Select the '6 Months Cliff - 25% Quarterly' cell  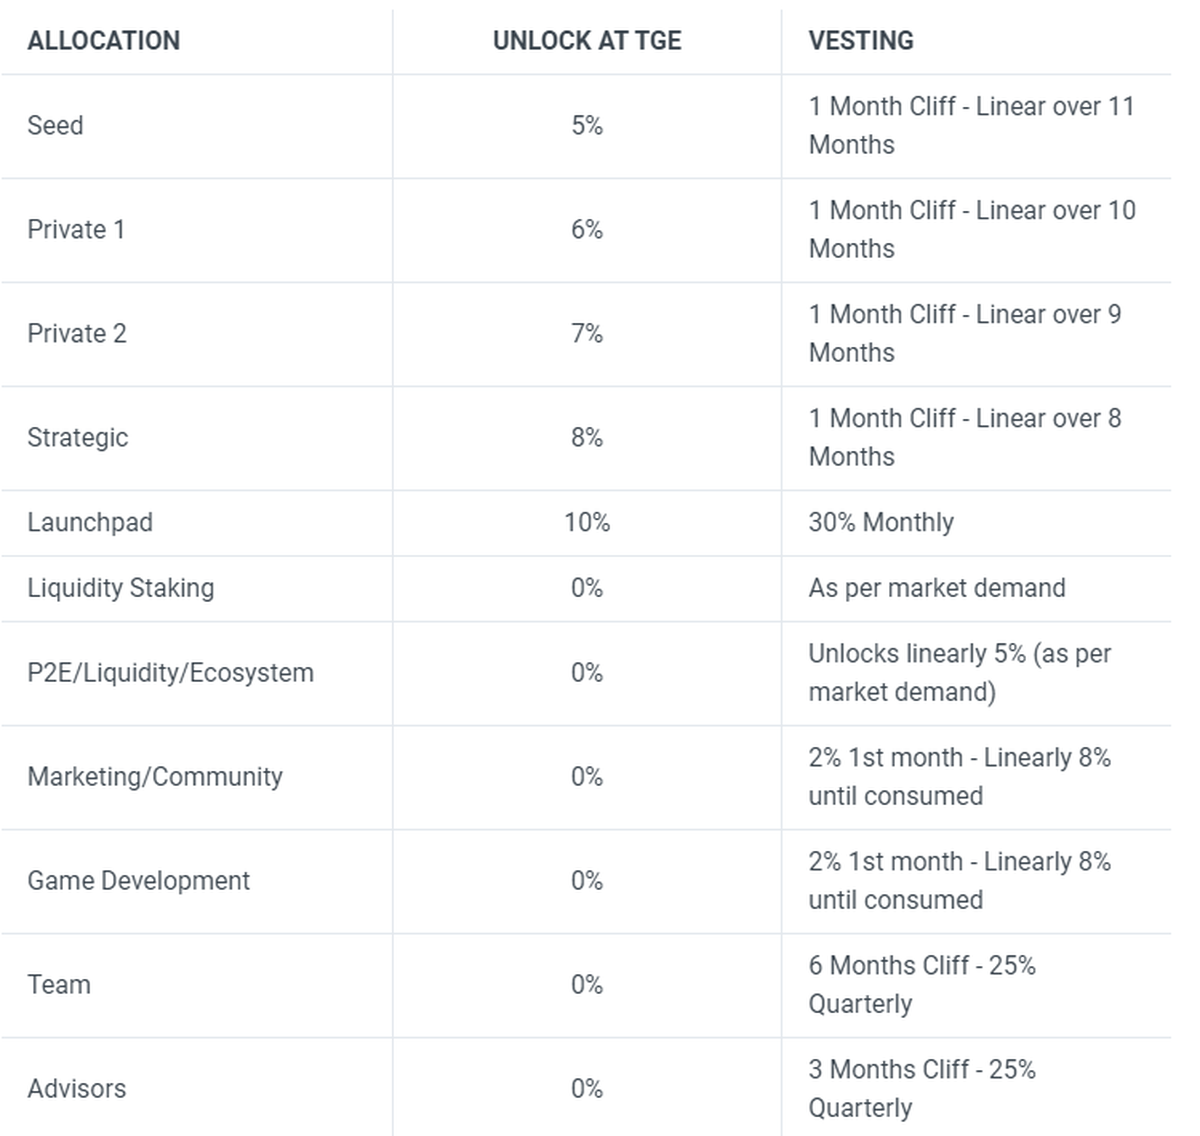[921, 985]
